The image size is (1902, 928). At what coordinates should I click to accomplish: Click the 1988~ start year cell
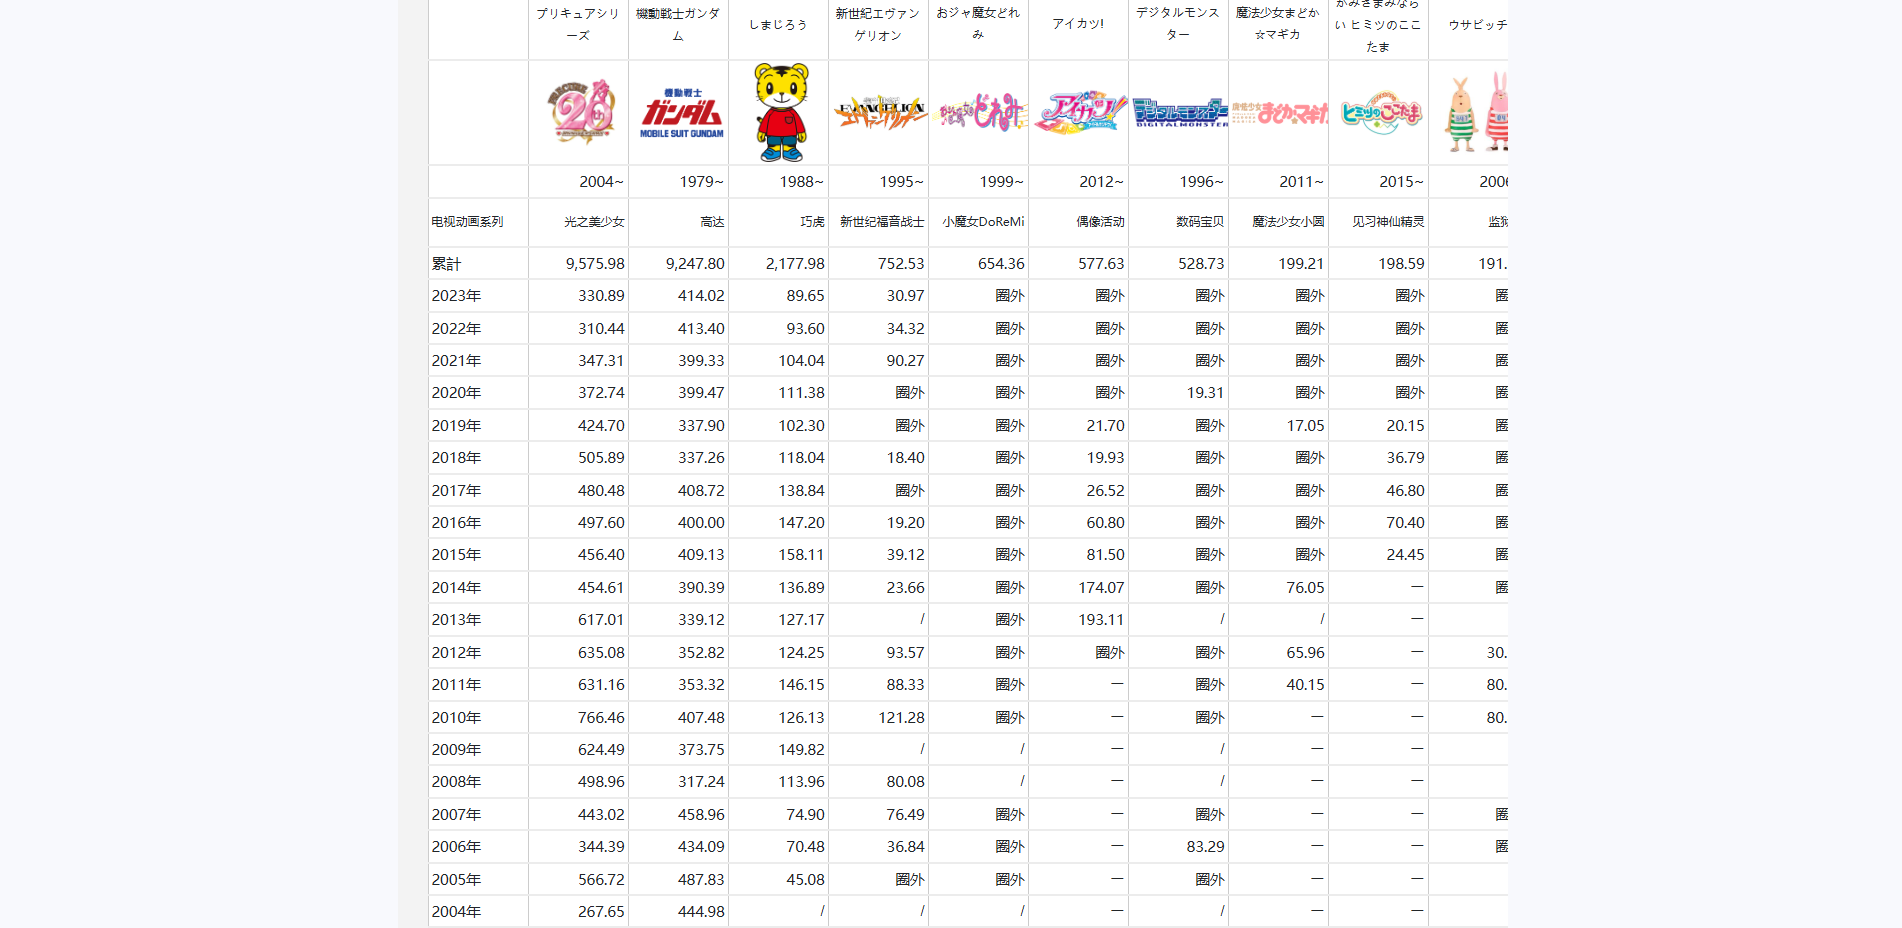click(801, 181)
